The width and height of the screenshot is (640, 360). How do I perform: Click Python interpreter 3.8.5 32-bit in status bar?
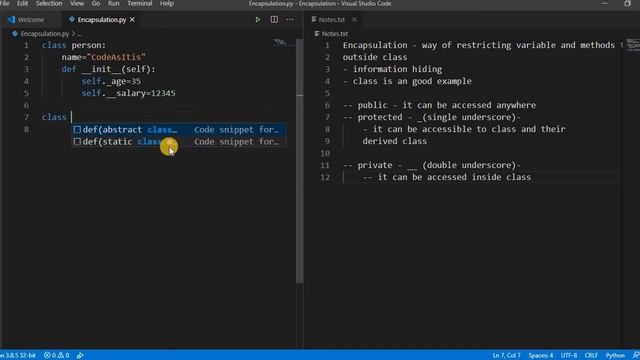pos(18,356)
